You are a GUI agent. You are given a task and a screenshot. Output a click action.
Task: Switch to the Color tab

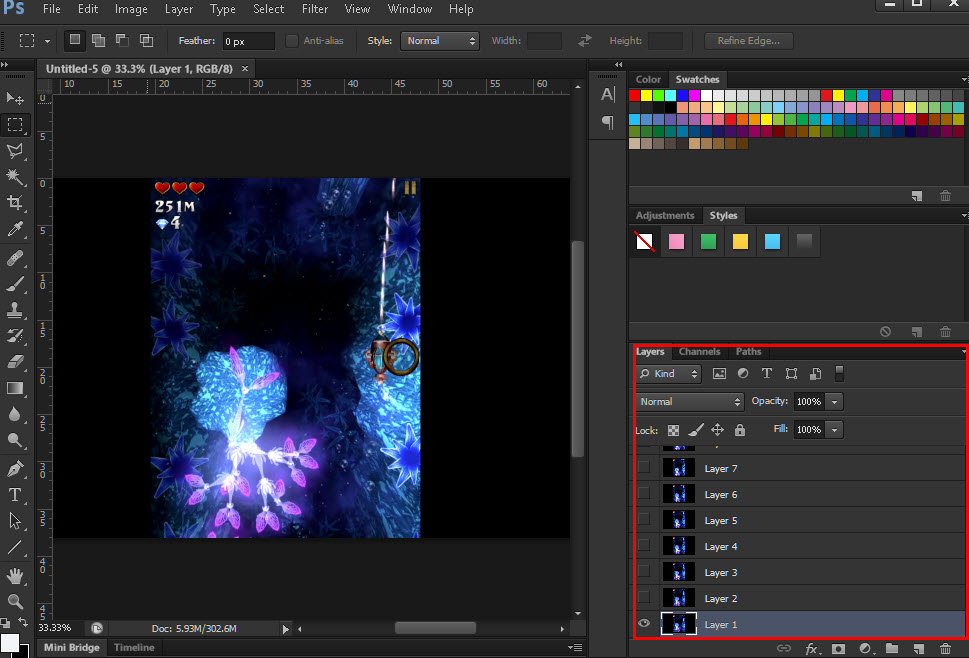coord(648,79)
